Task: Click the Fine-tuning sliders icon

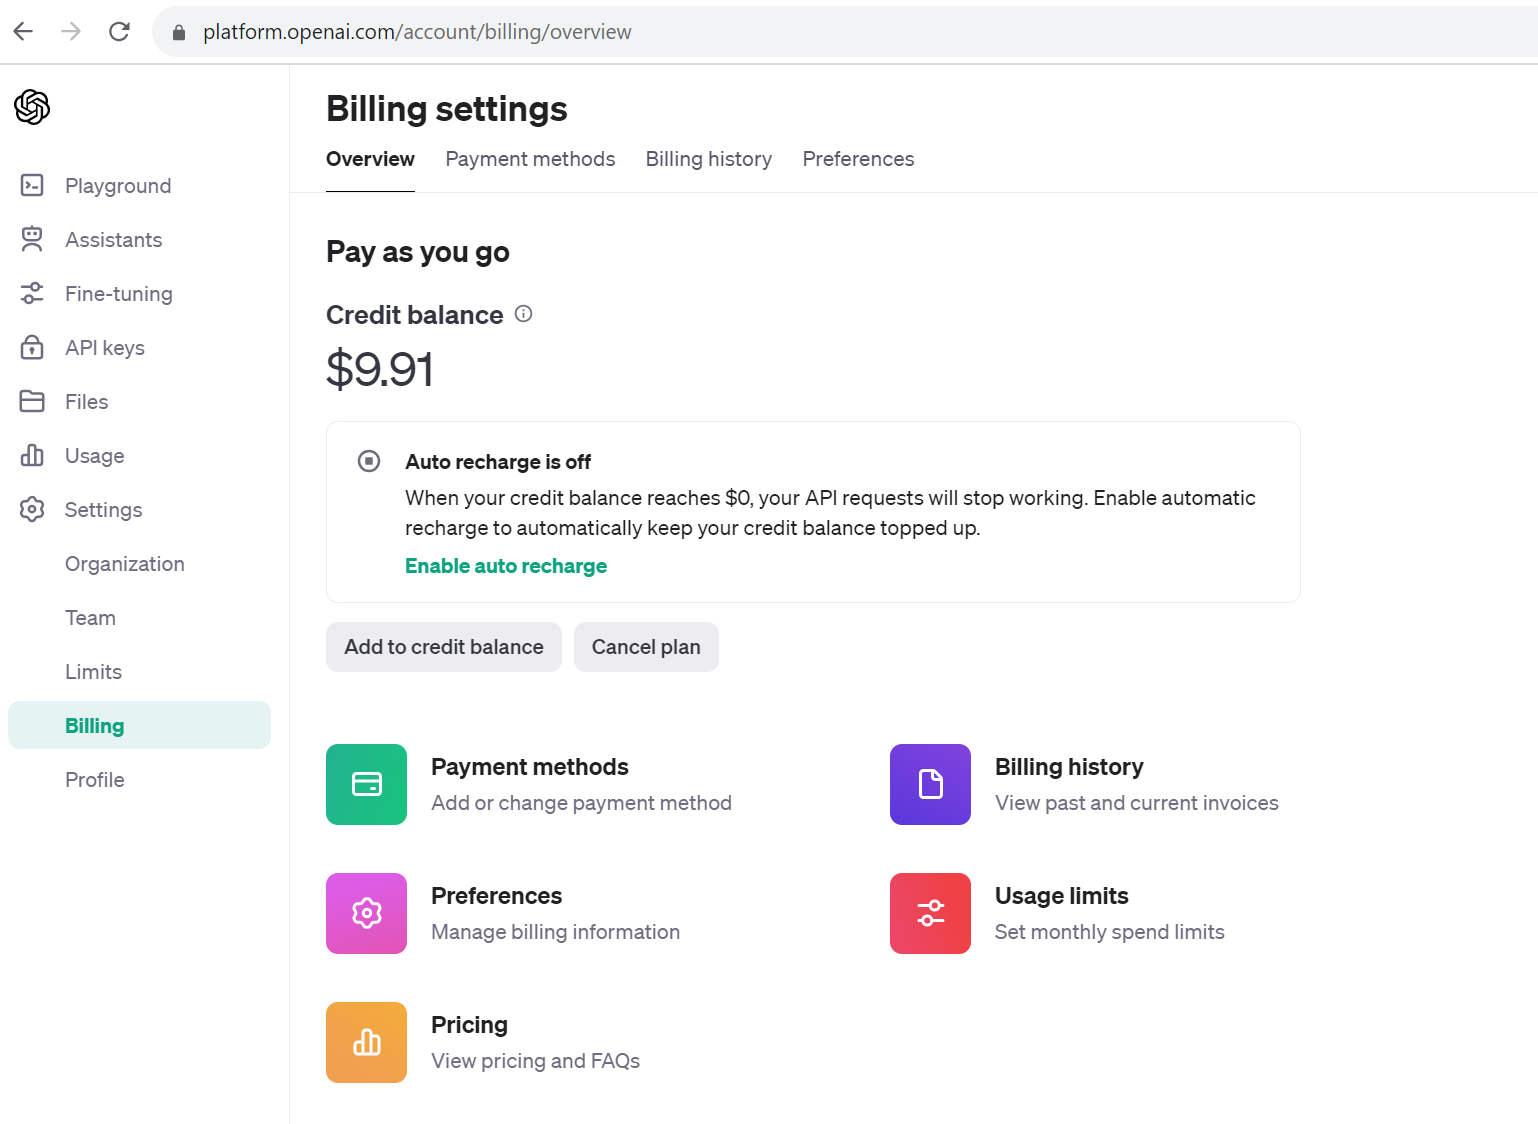Action: tap(32, 293)
